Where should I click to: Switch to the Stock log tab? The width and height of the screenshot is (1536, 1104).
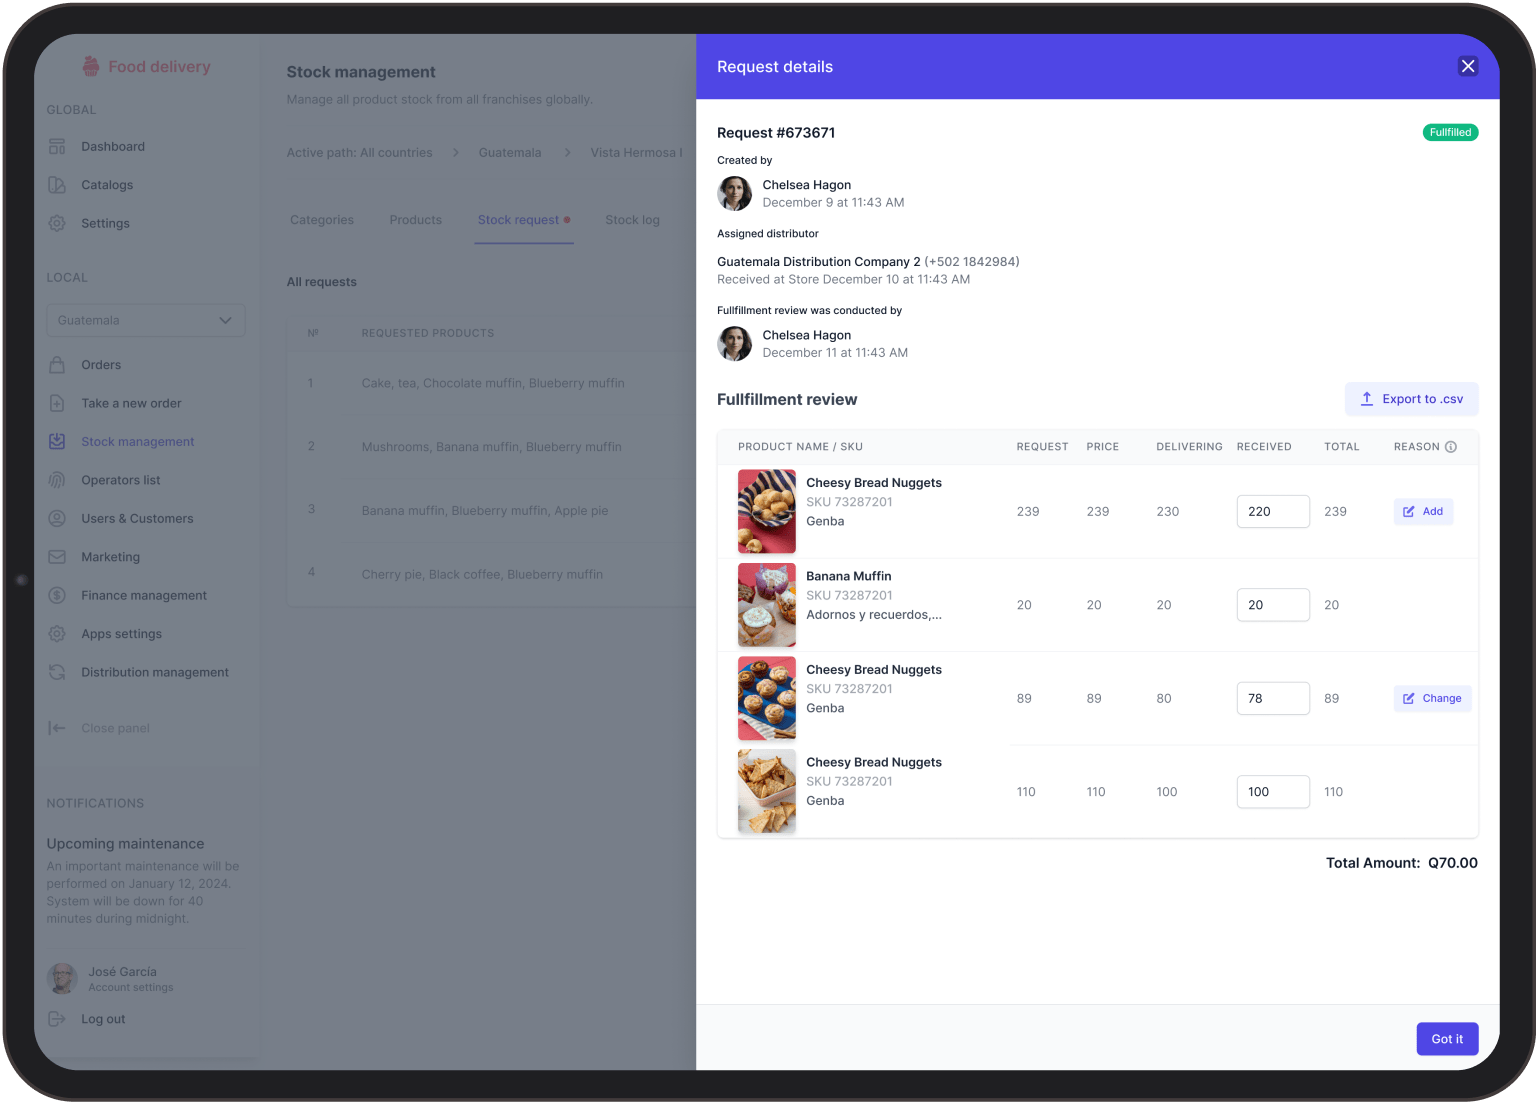632,220
